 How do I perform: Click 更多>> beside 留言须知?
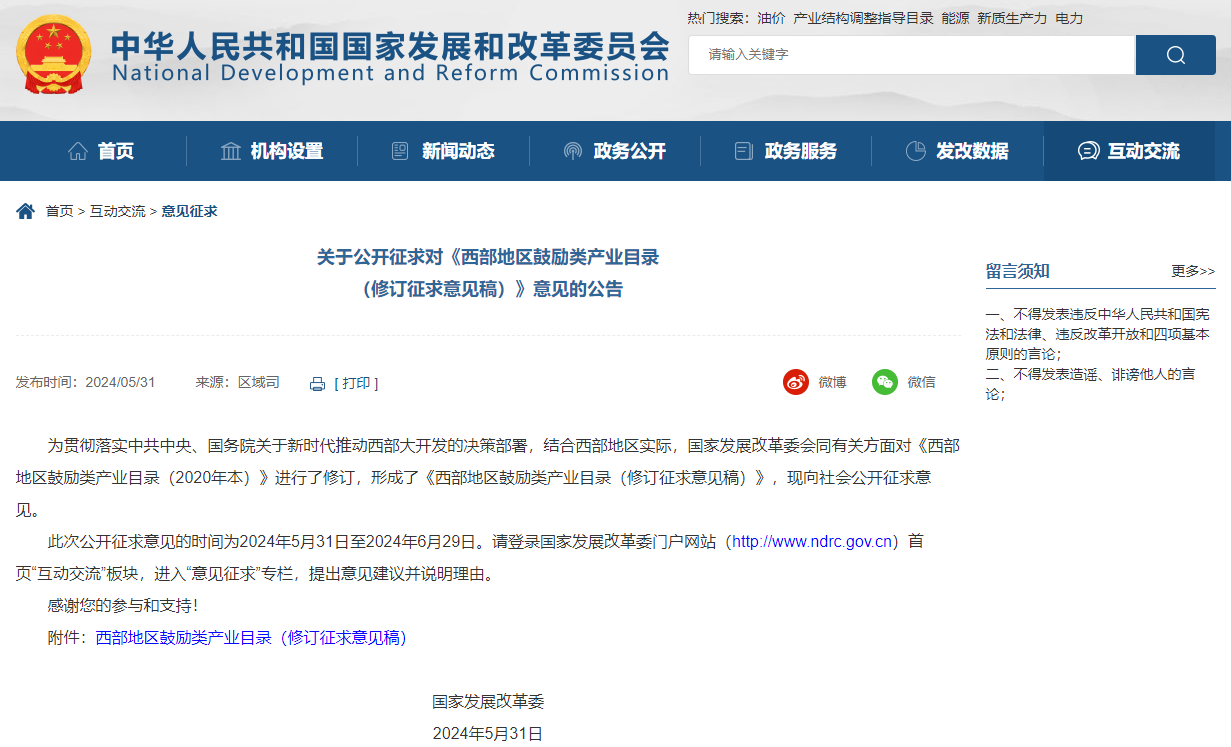(1193, 271)
